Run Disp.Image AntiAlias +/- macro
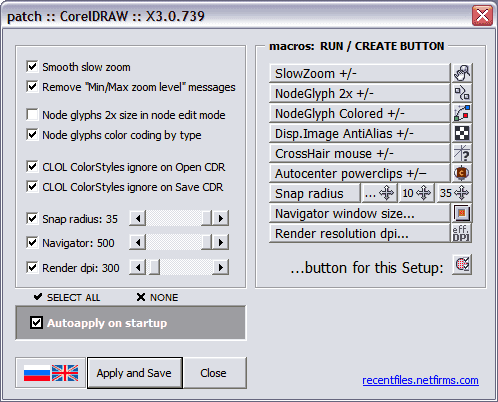Screen dimensions: 498x402 pos(360,133)
